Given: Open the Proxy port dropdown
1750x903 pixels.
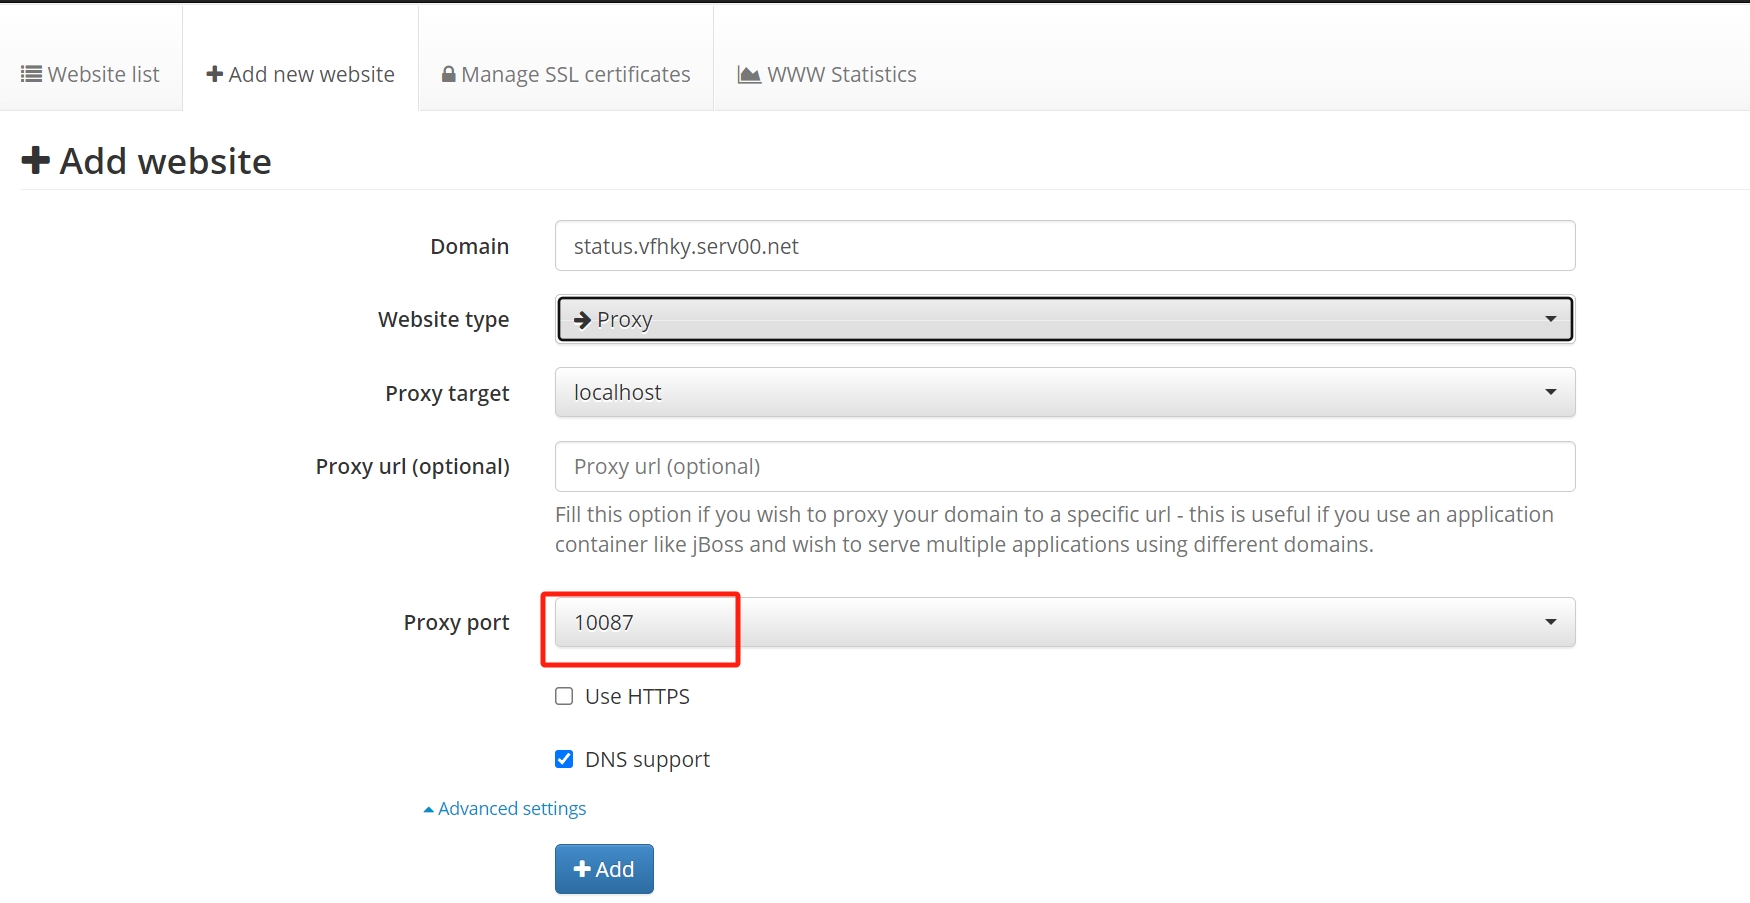Looking at the screenshot, I should pos(1065,622).
